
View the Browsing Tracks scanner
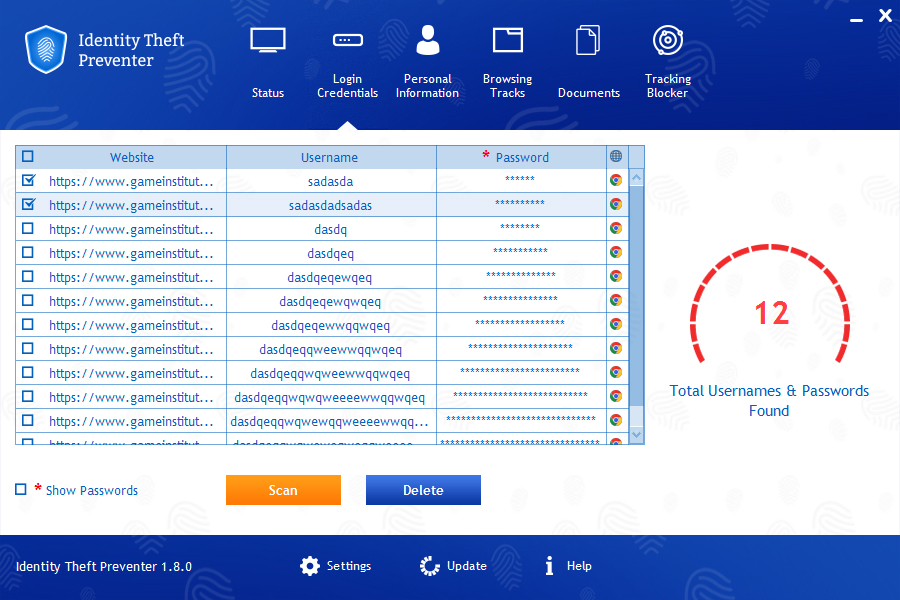pyautogui.click(x=507, y=60)
